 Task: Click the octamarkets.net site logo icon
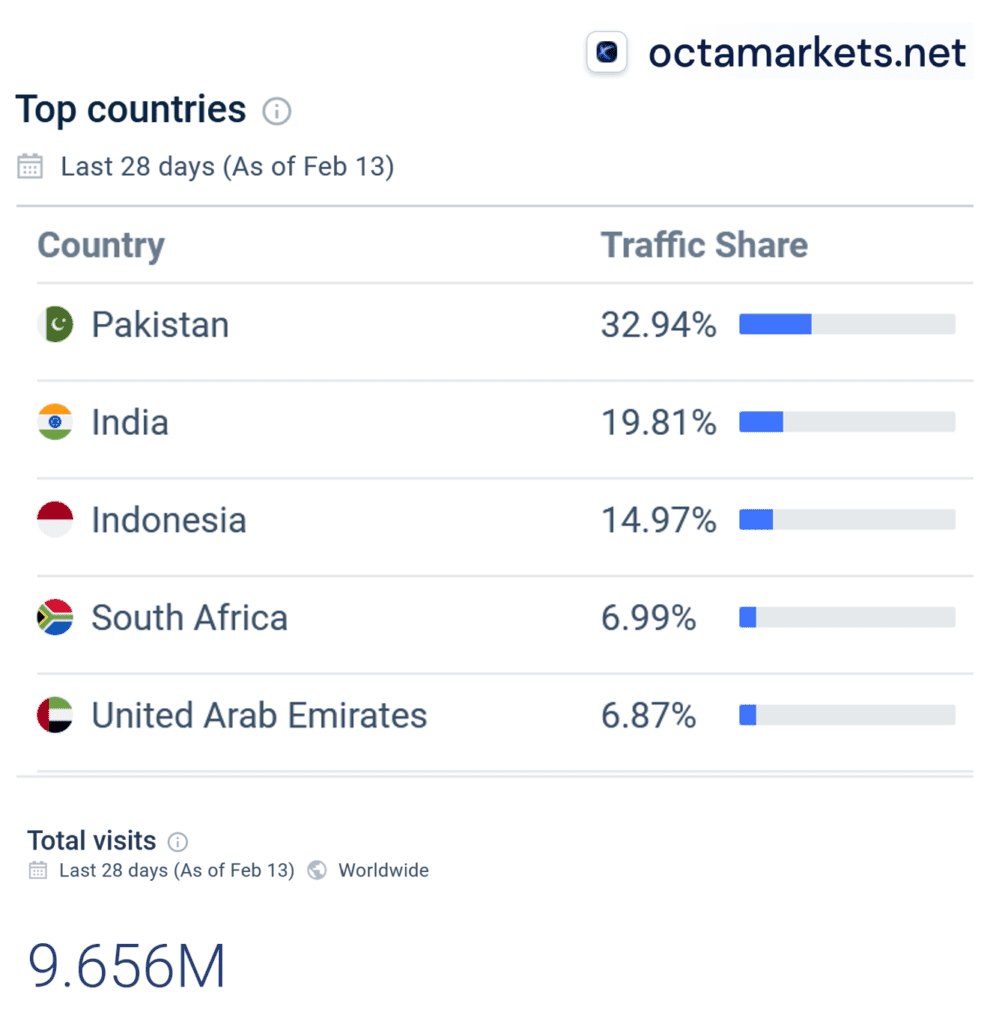tap(606, 51)
